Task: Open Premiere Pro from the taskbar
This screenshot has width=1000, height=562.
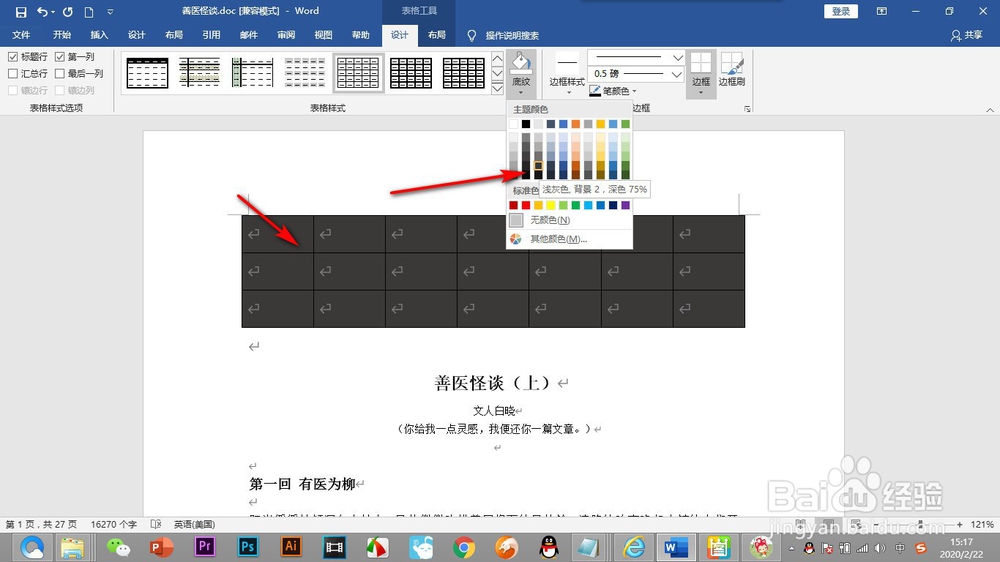Action: pyautogui.click(x=204, y=547)
